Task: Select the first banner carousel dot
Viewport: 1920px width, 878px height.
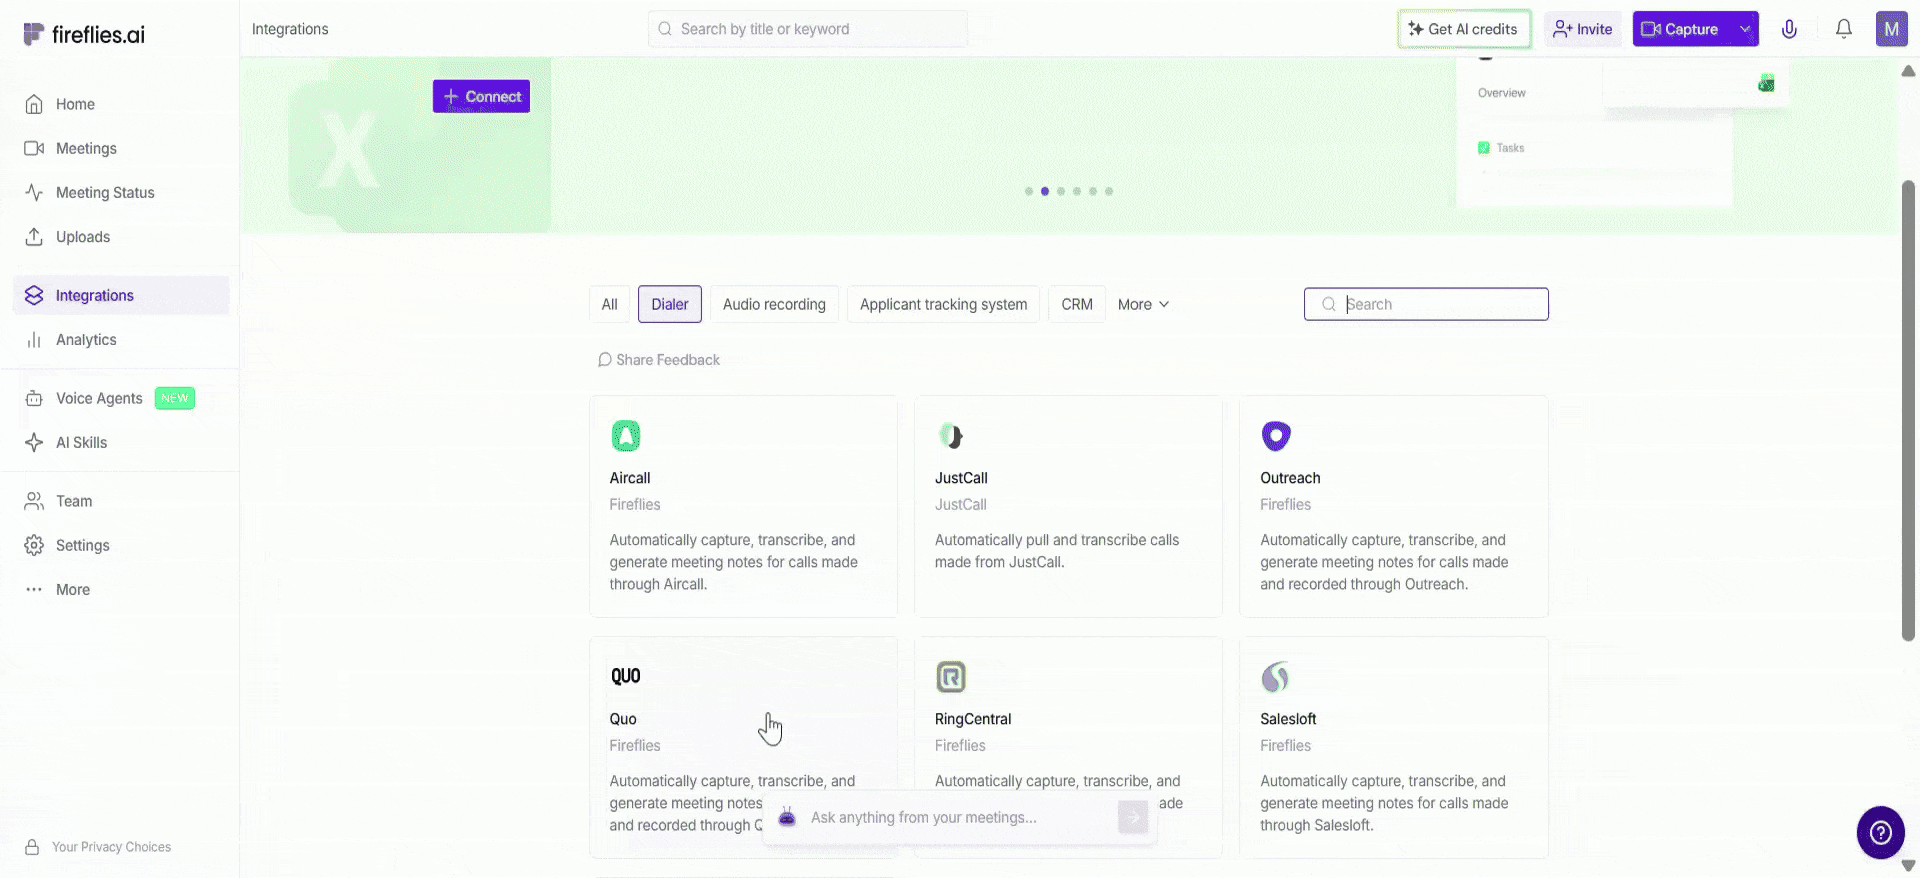Action: coord(1028,191)
